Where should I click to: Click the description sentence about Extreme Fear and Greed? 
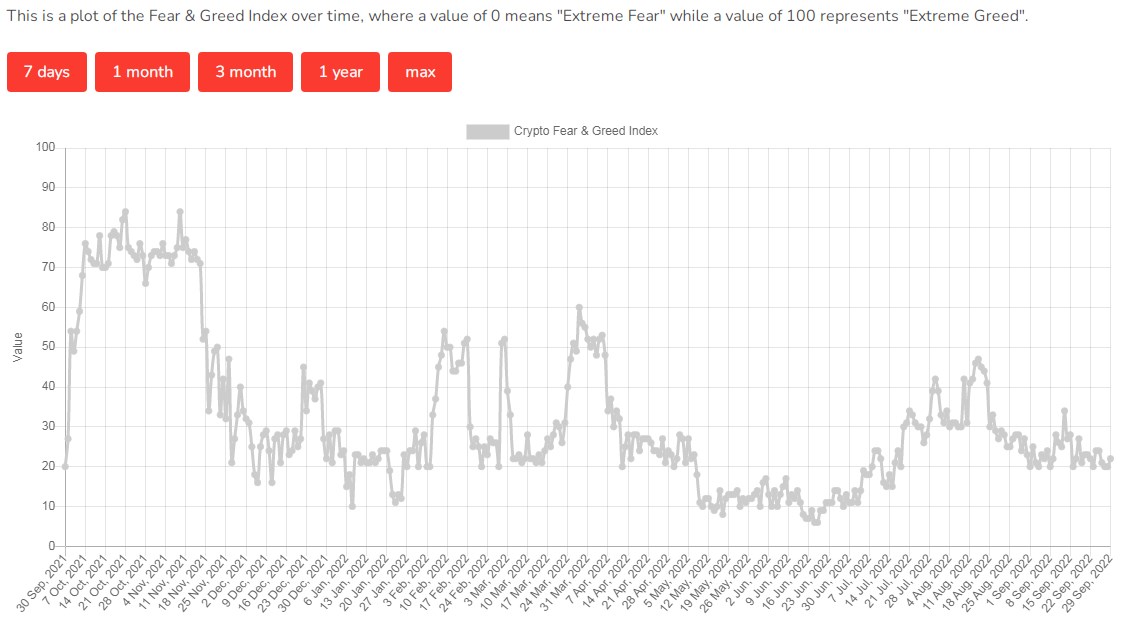point(517,16)
